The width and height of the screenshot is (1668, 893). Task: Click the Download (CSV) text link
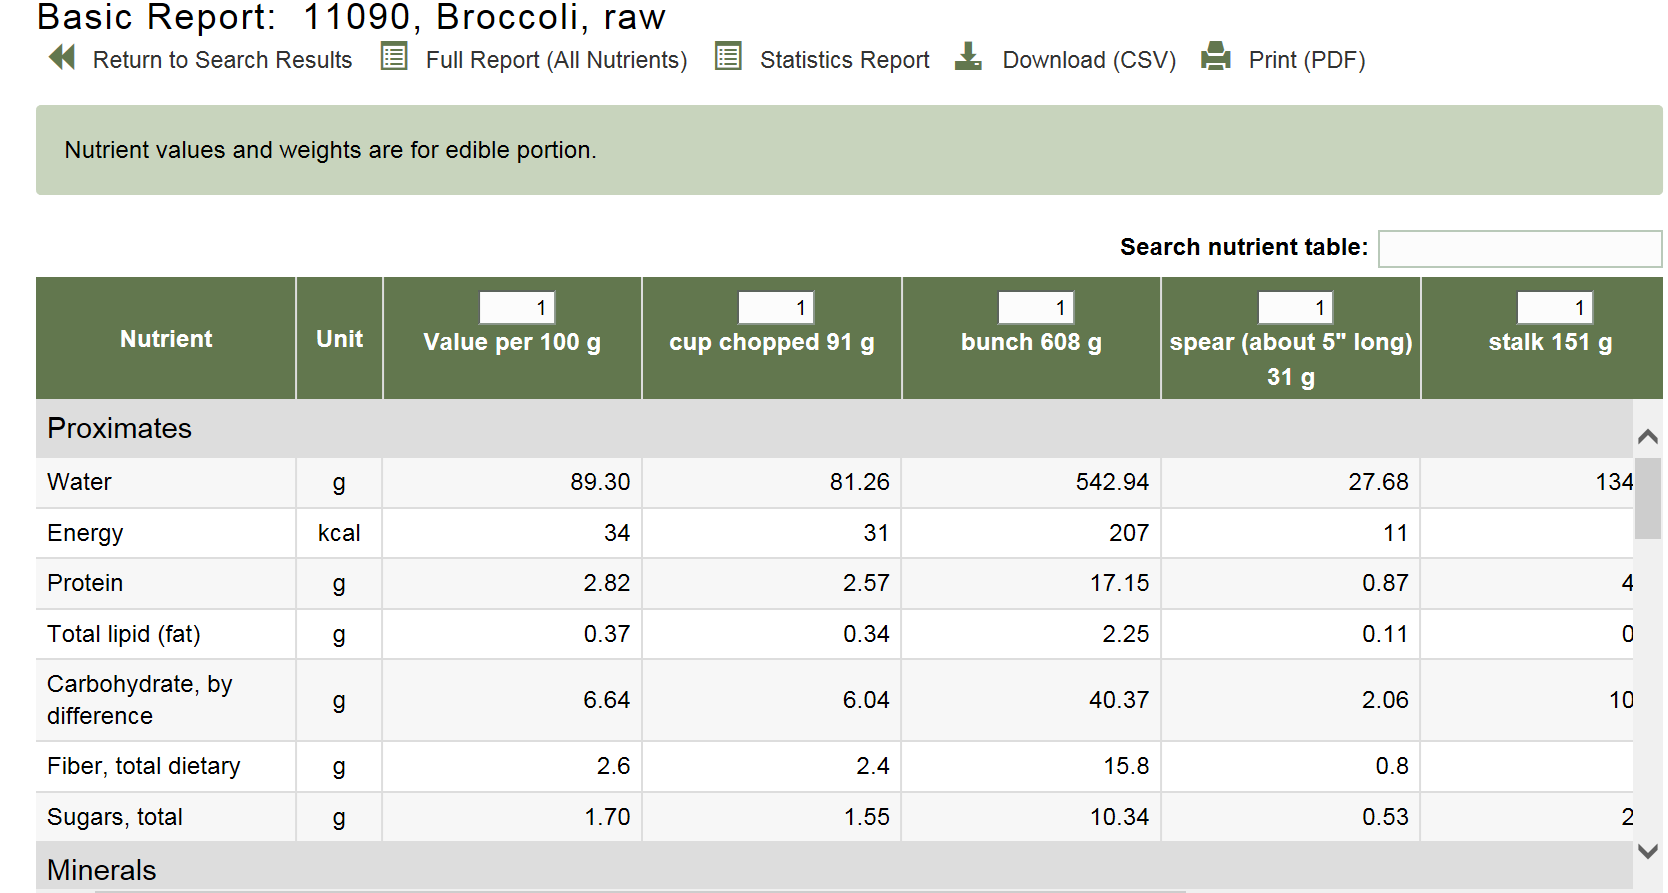point(1089,60)
